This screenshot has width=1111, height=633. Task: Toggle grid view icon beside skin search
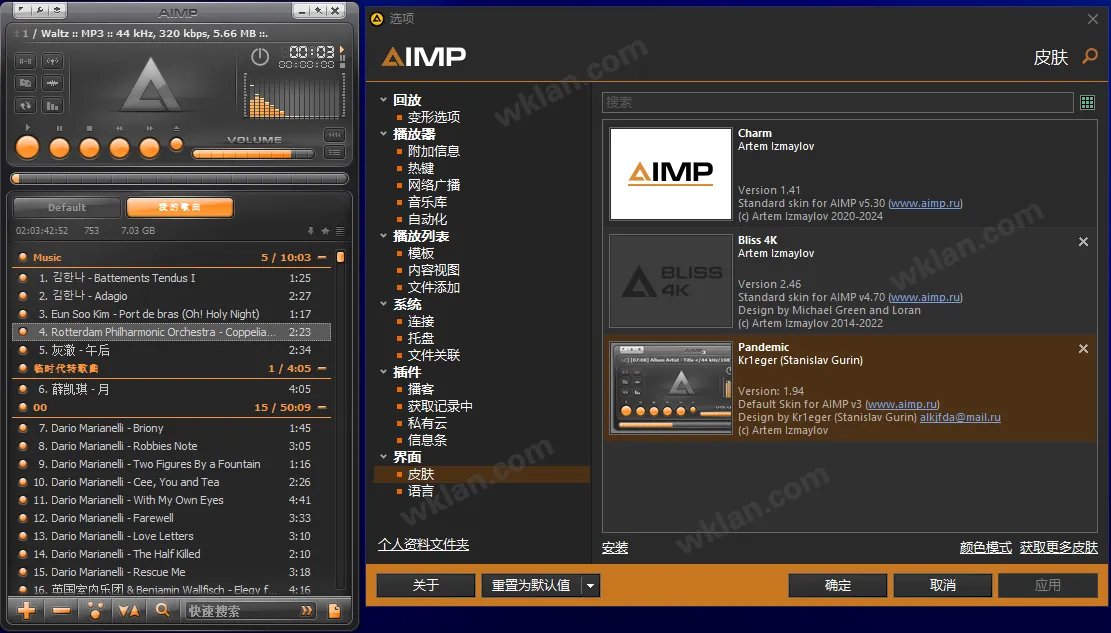click(x=1088, y=102)
